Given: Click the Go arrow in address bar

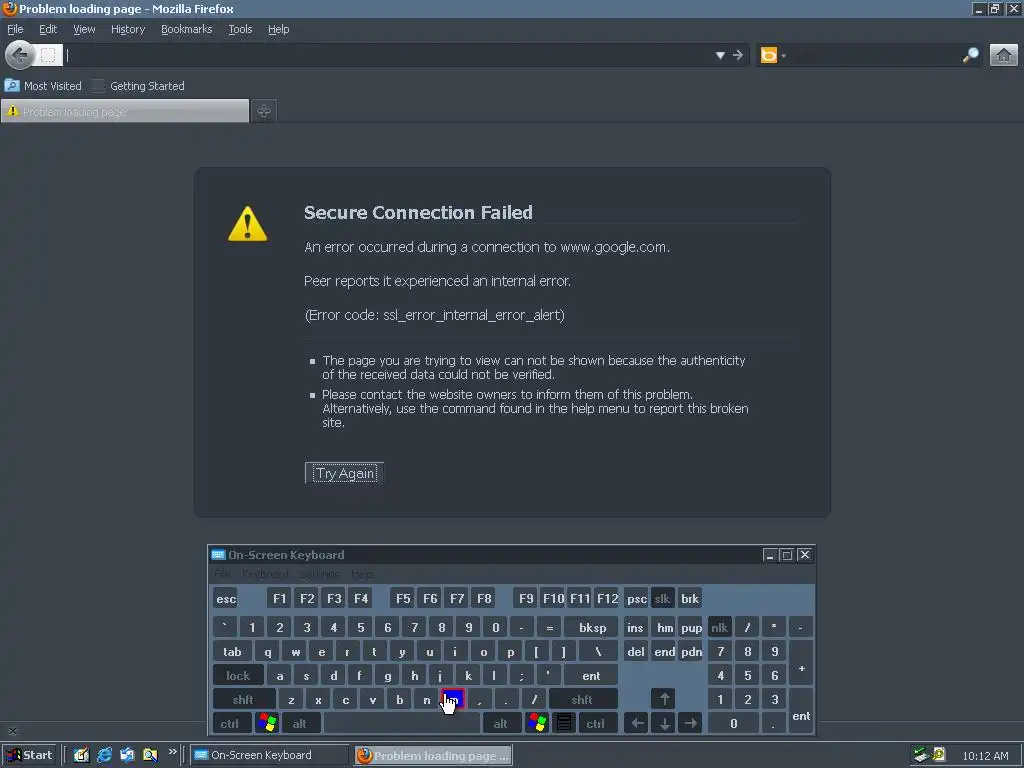Looking at the screenshot, I should coord(738,56).
